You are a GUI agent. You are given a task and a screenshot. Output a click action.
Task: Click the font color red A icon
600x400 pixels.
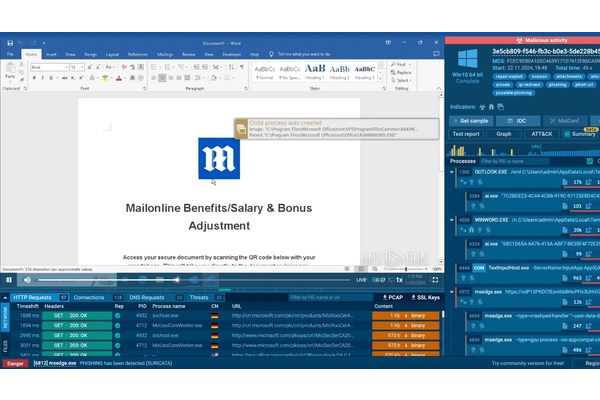(119, 78)
